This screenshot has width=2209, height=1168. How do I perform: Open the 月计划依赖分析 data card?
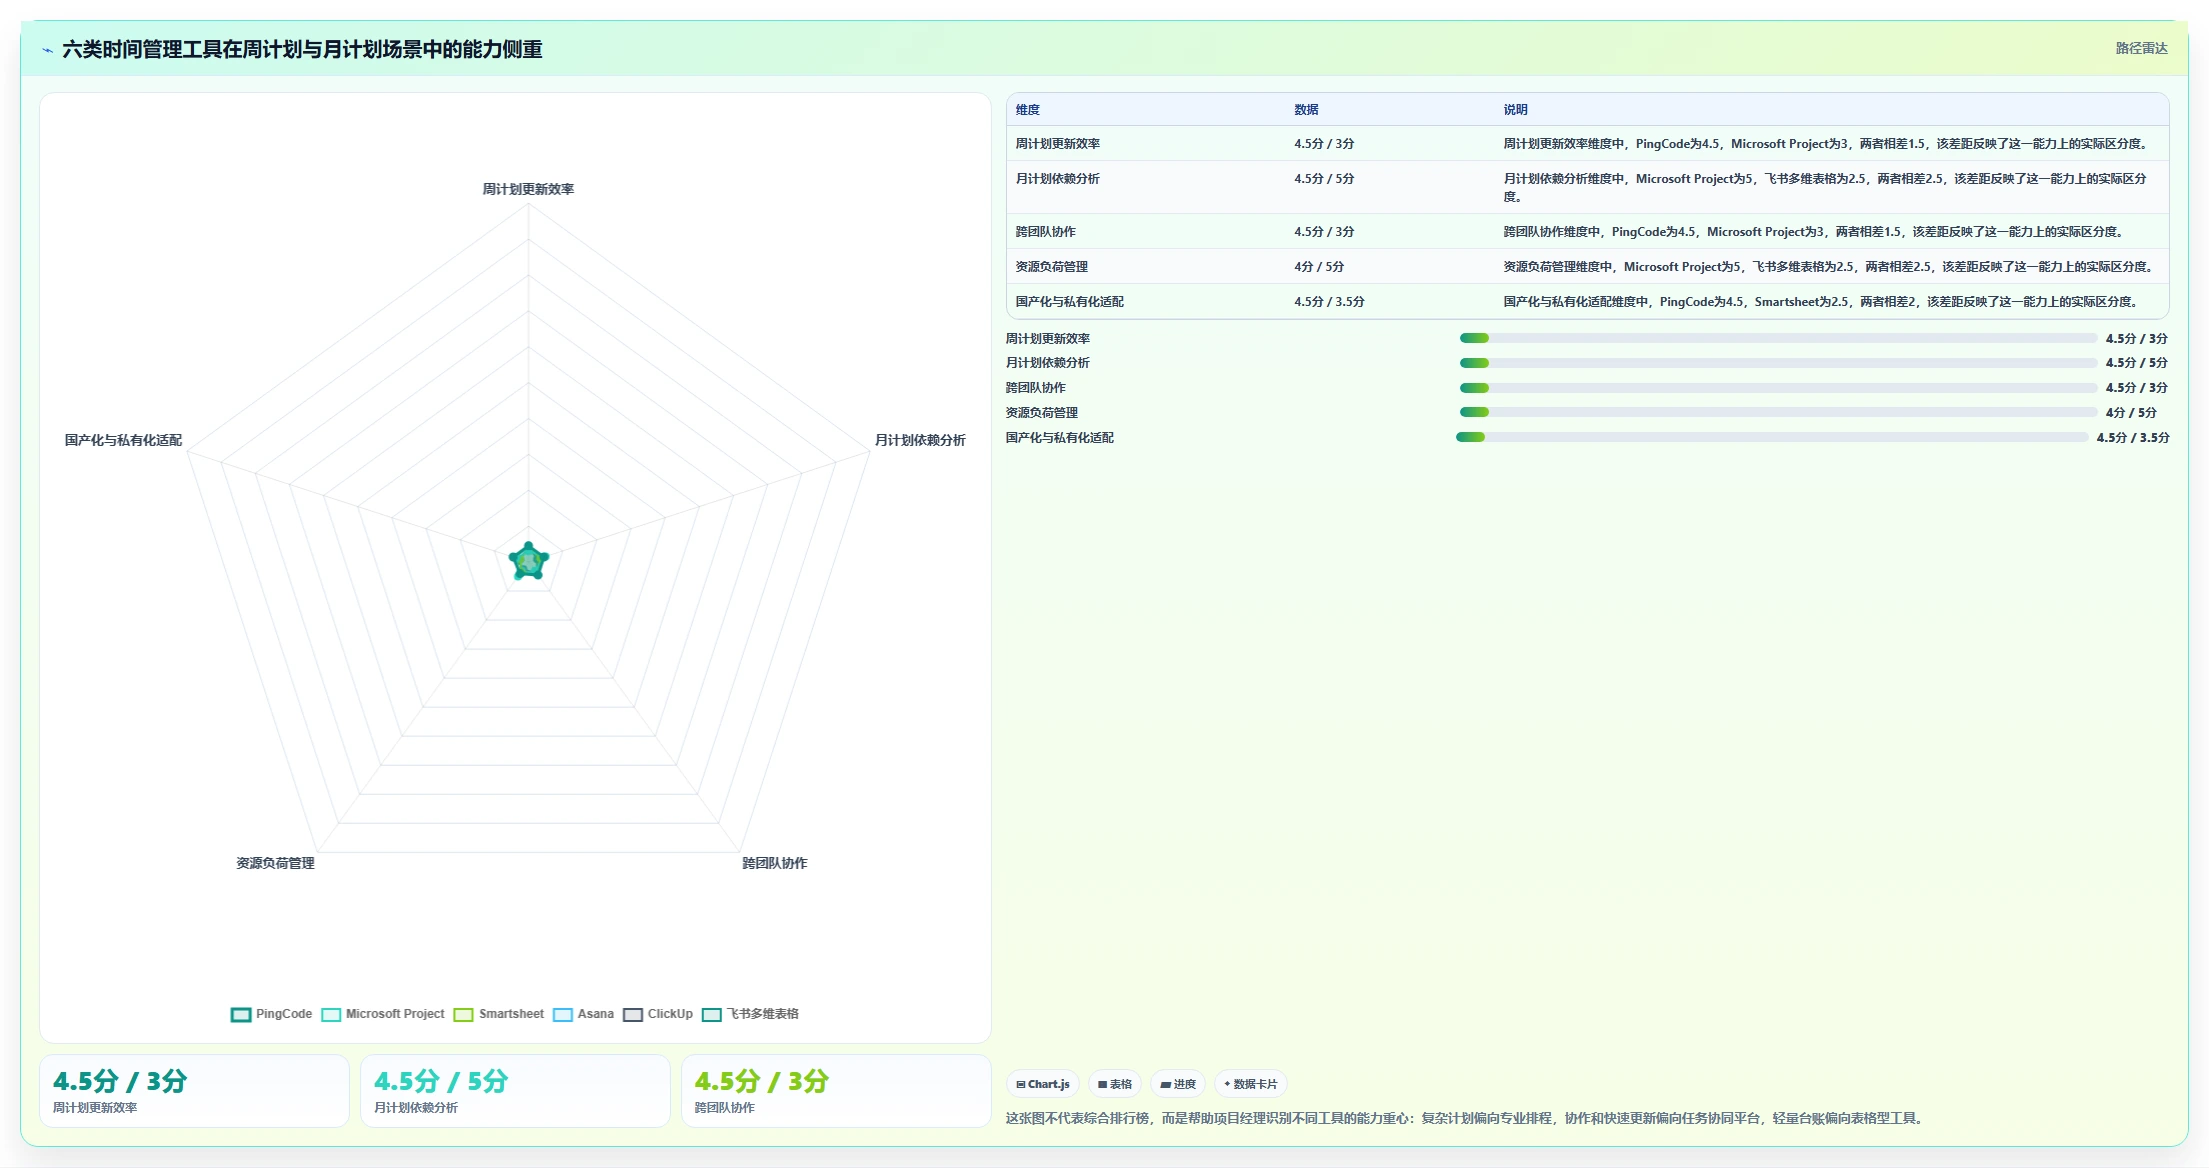pos(515,1091)
